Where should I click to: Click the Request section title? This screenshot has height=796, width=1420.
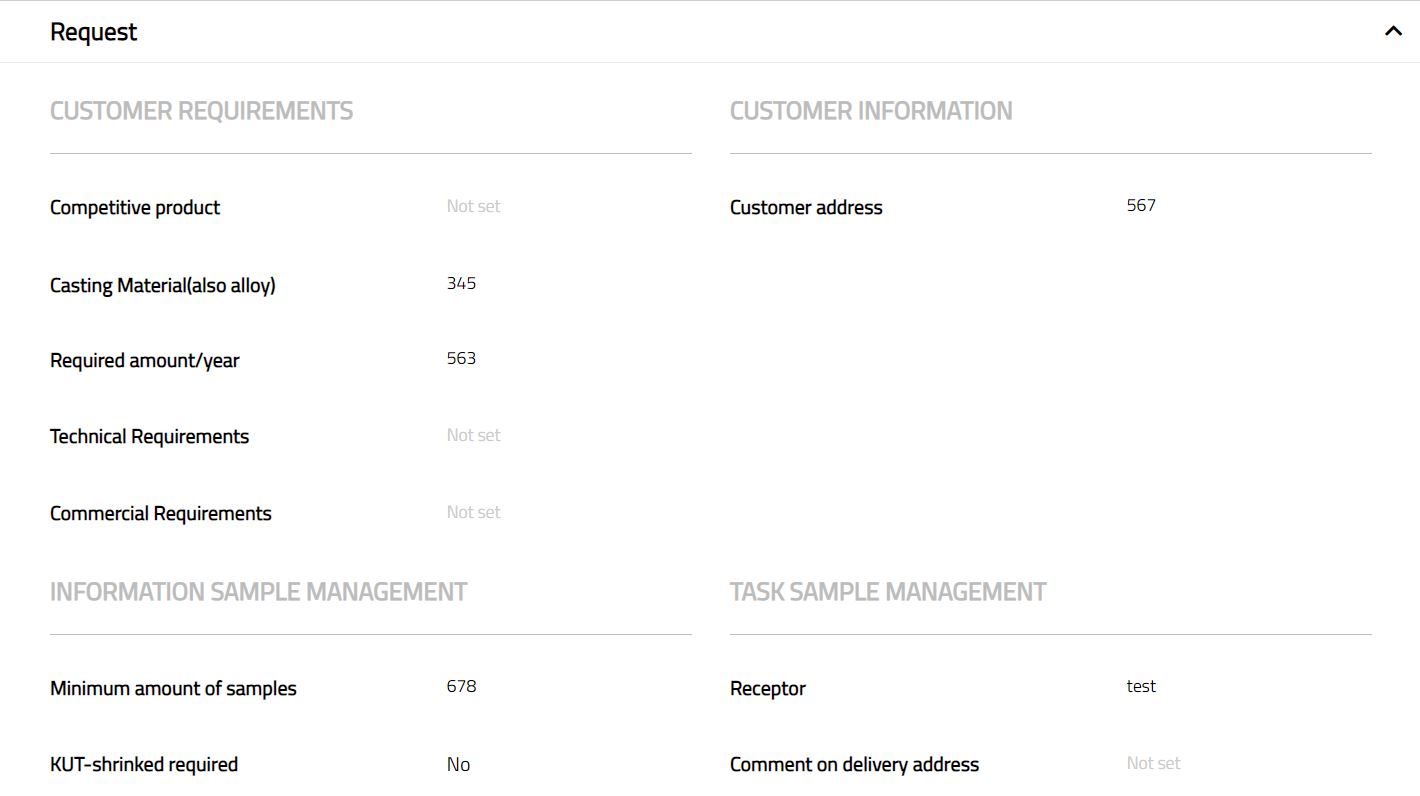[x=94, y=32]
